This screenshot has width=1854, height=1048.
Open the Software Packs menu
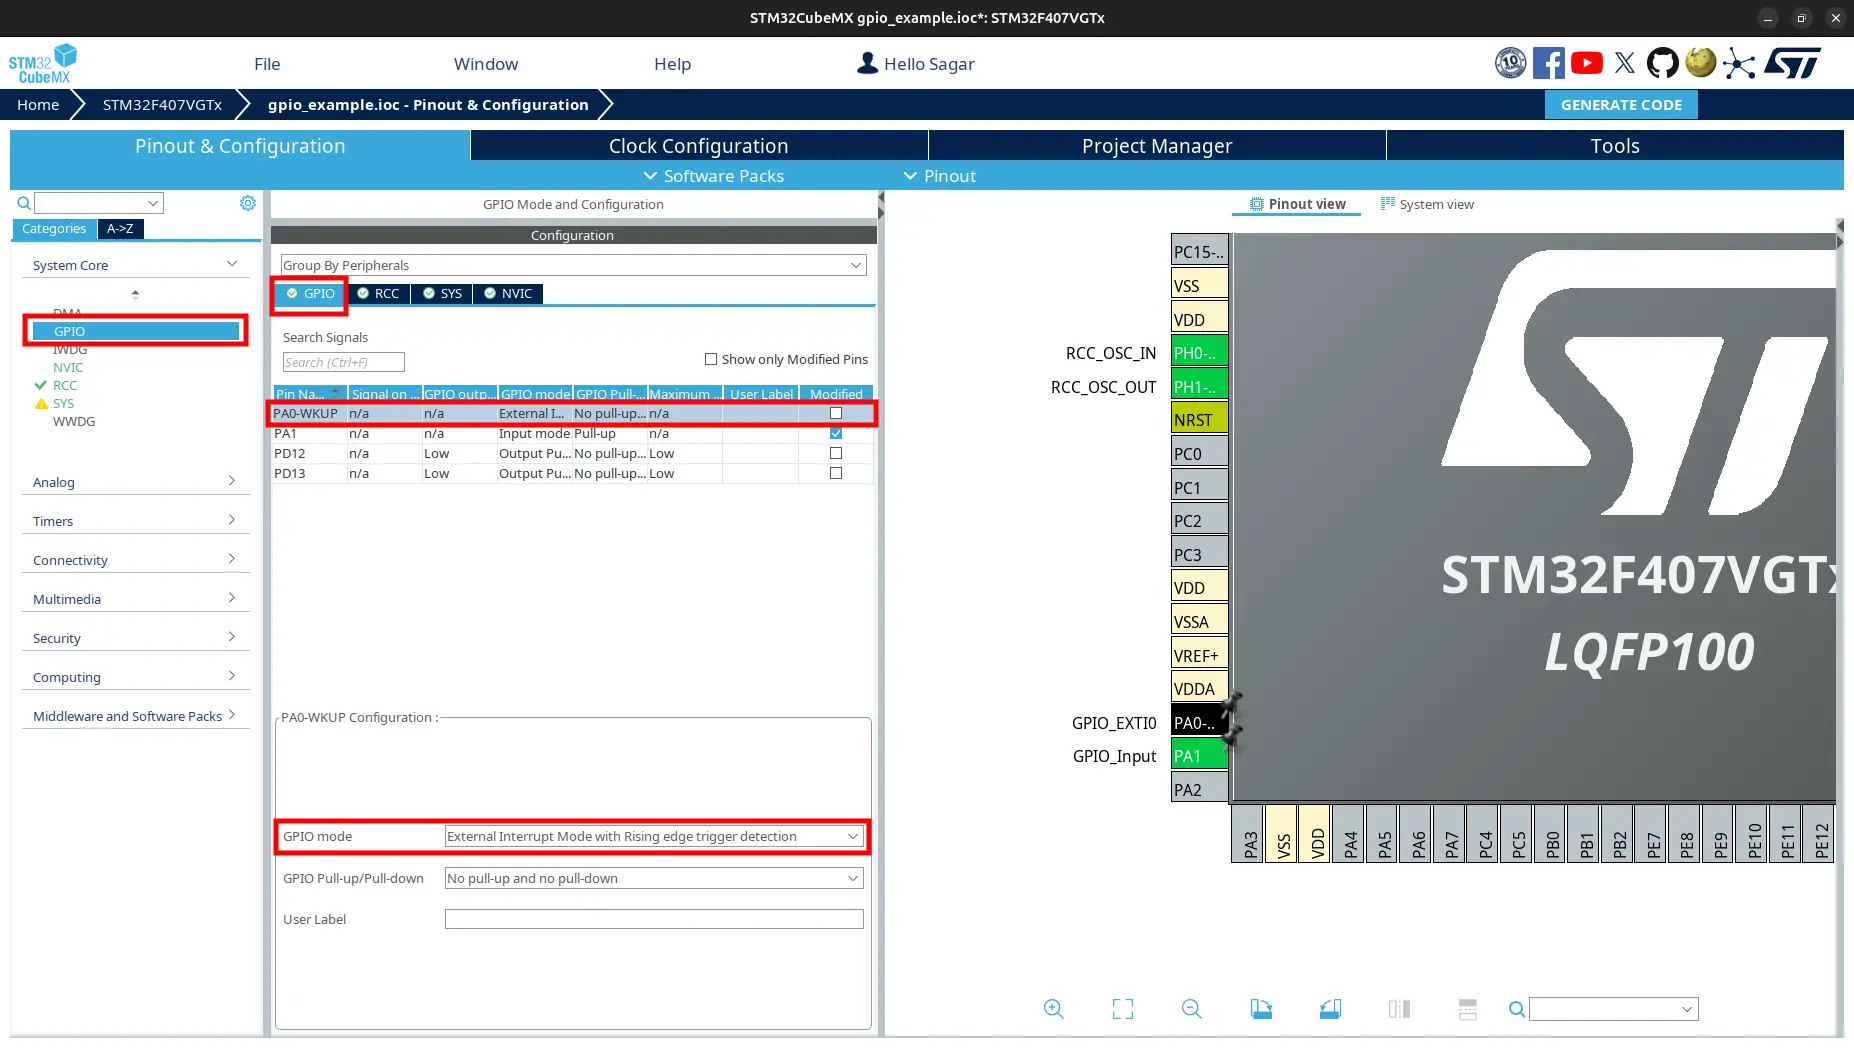click(x=713, y=176)
